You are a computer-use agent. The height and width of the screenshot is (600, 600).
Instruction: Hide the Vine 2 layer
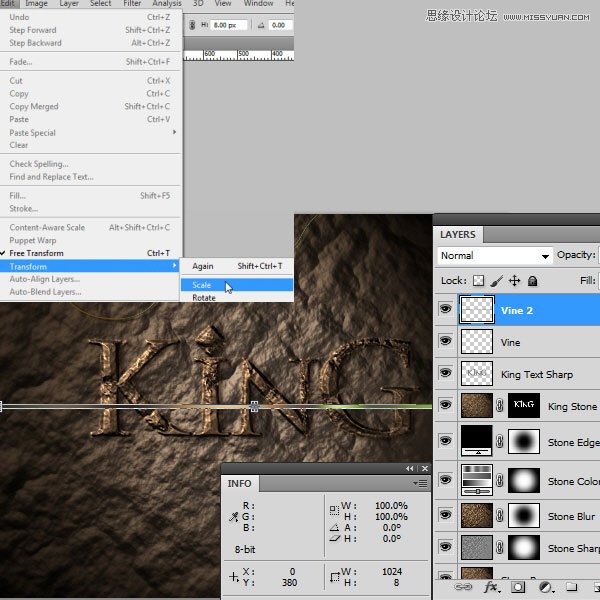[445, 308]
